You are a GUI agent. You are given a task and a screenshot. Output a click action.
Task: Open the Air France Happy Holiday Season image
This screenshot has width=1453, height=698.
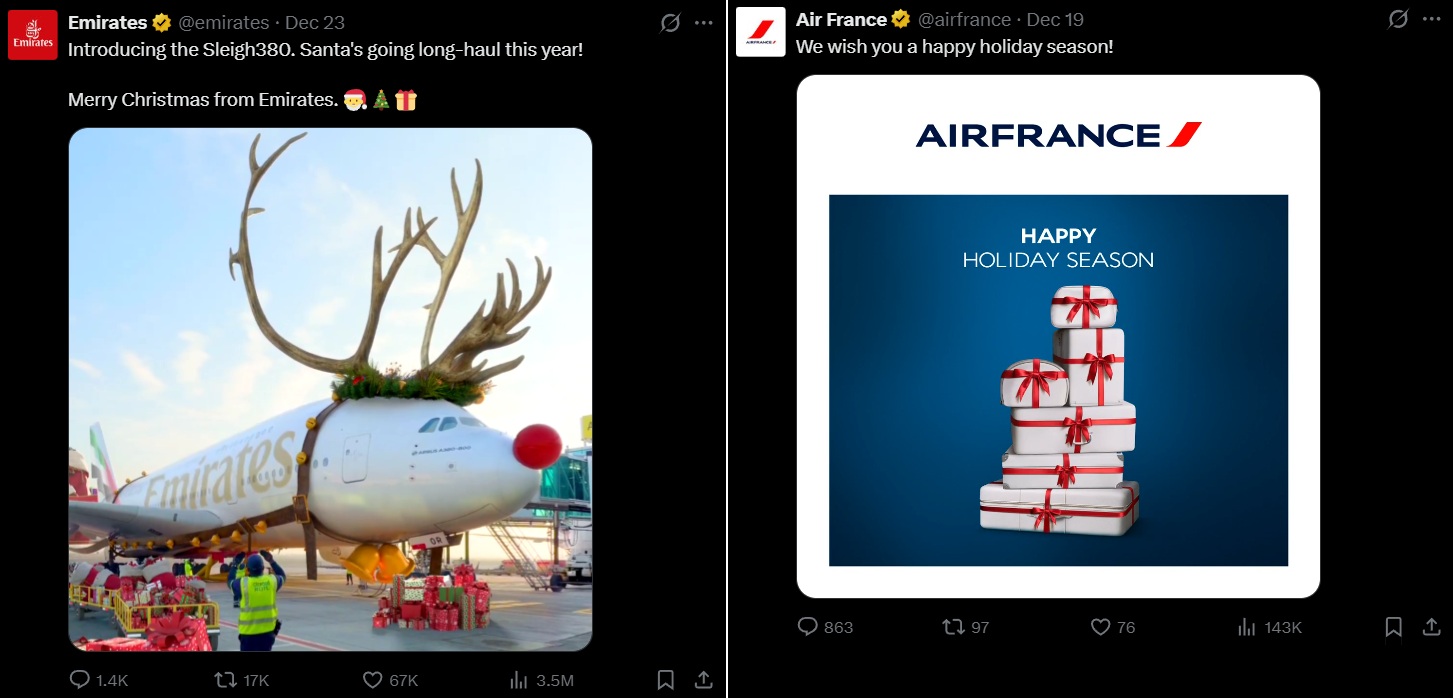pos(1058,337)
